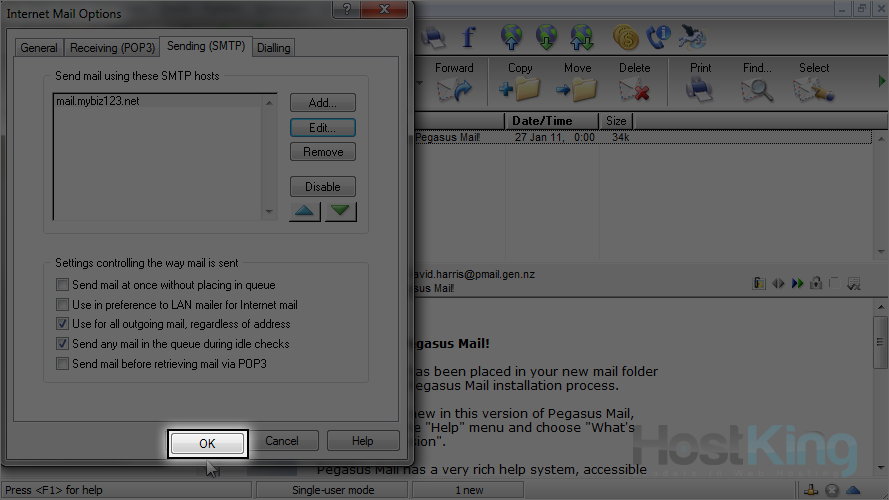The width and height of the screenshot is (889, 500).
Task: Click the Select messages toolbar icon
Action: coord(813,90)
